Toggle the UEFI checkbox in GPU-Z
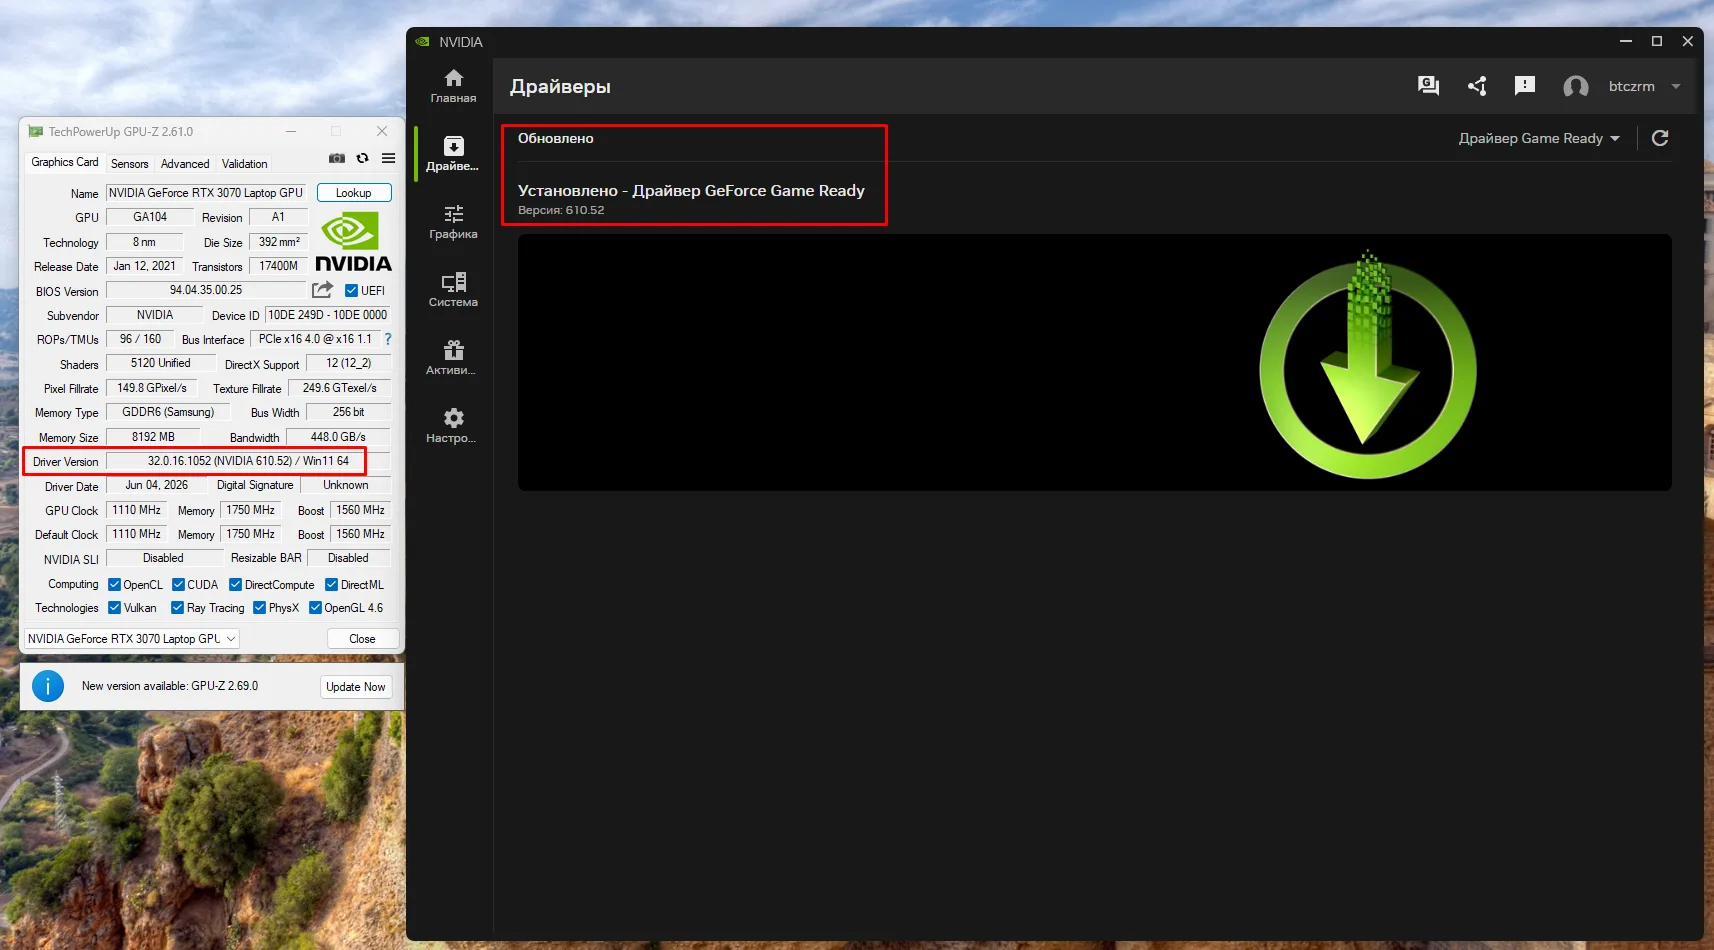 pos(351,291)
